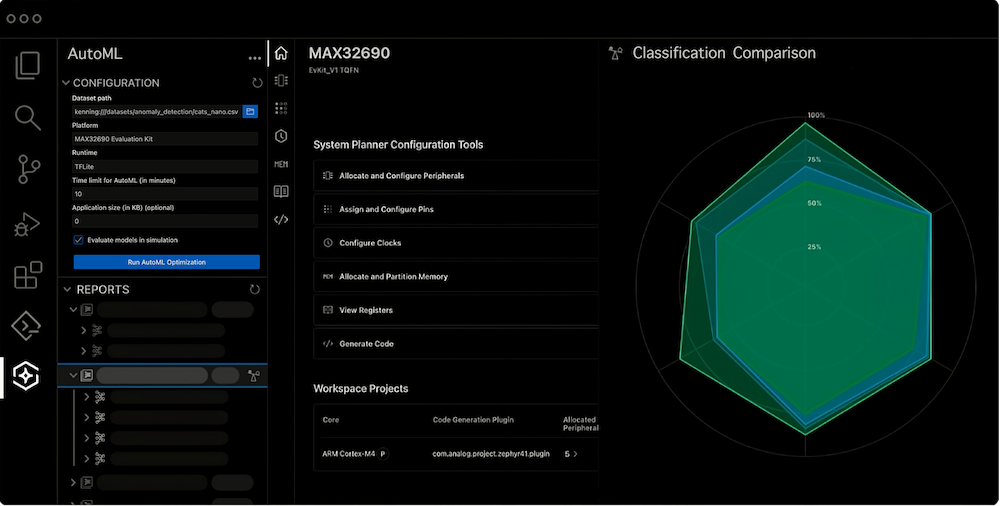Open the Explorer files icon in activity bar

(x=28, y=66)
